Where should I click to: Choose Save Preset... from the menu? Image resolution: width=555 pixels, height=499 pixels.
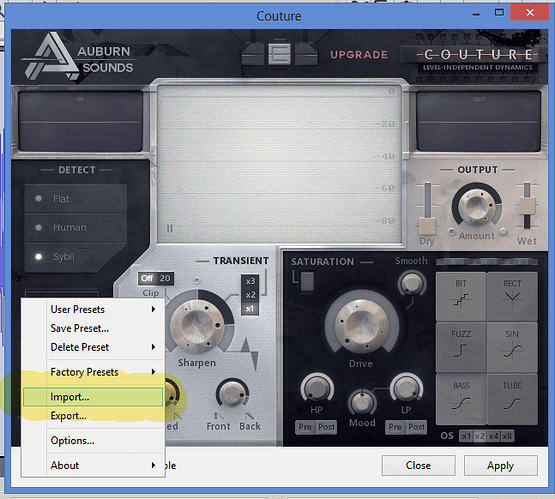pyautogui.click(x=93, y=328)
